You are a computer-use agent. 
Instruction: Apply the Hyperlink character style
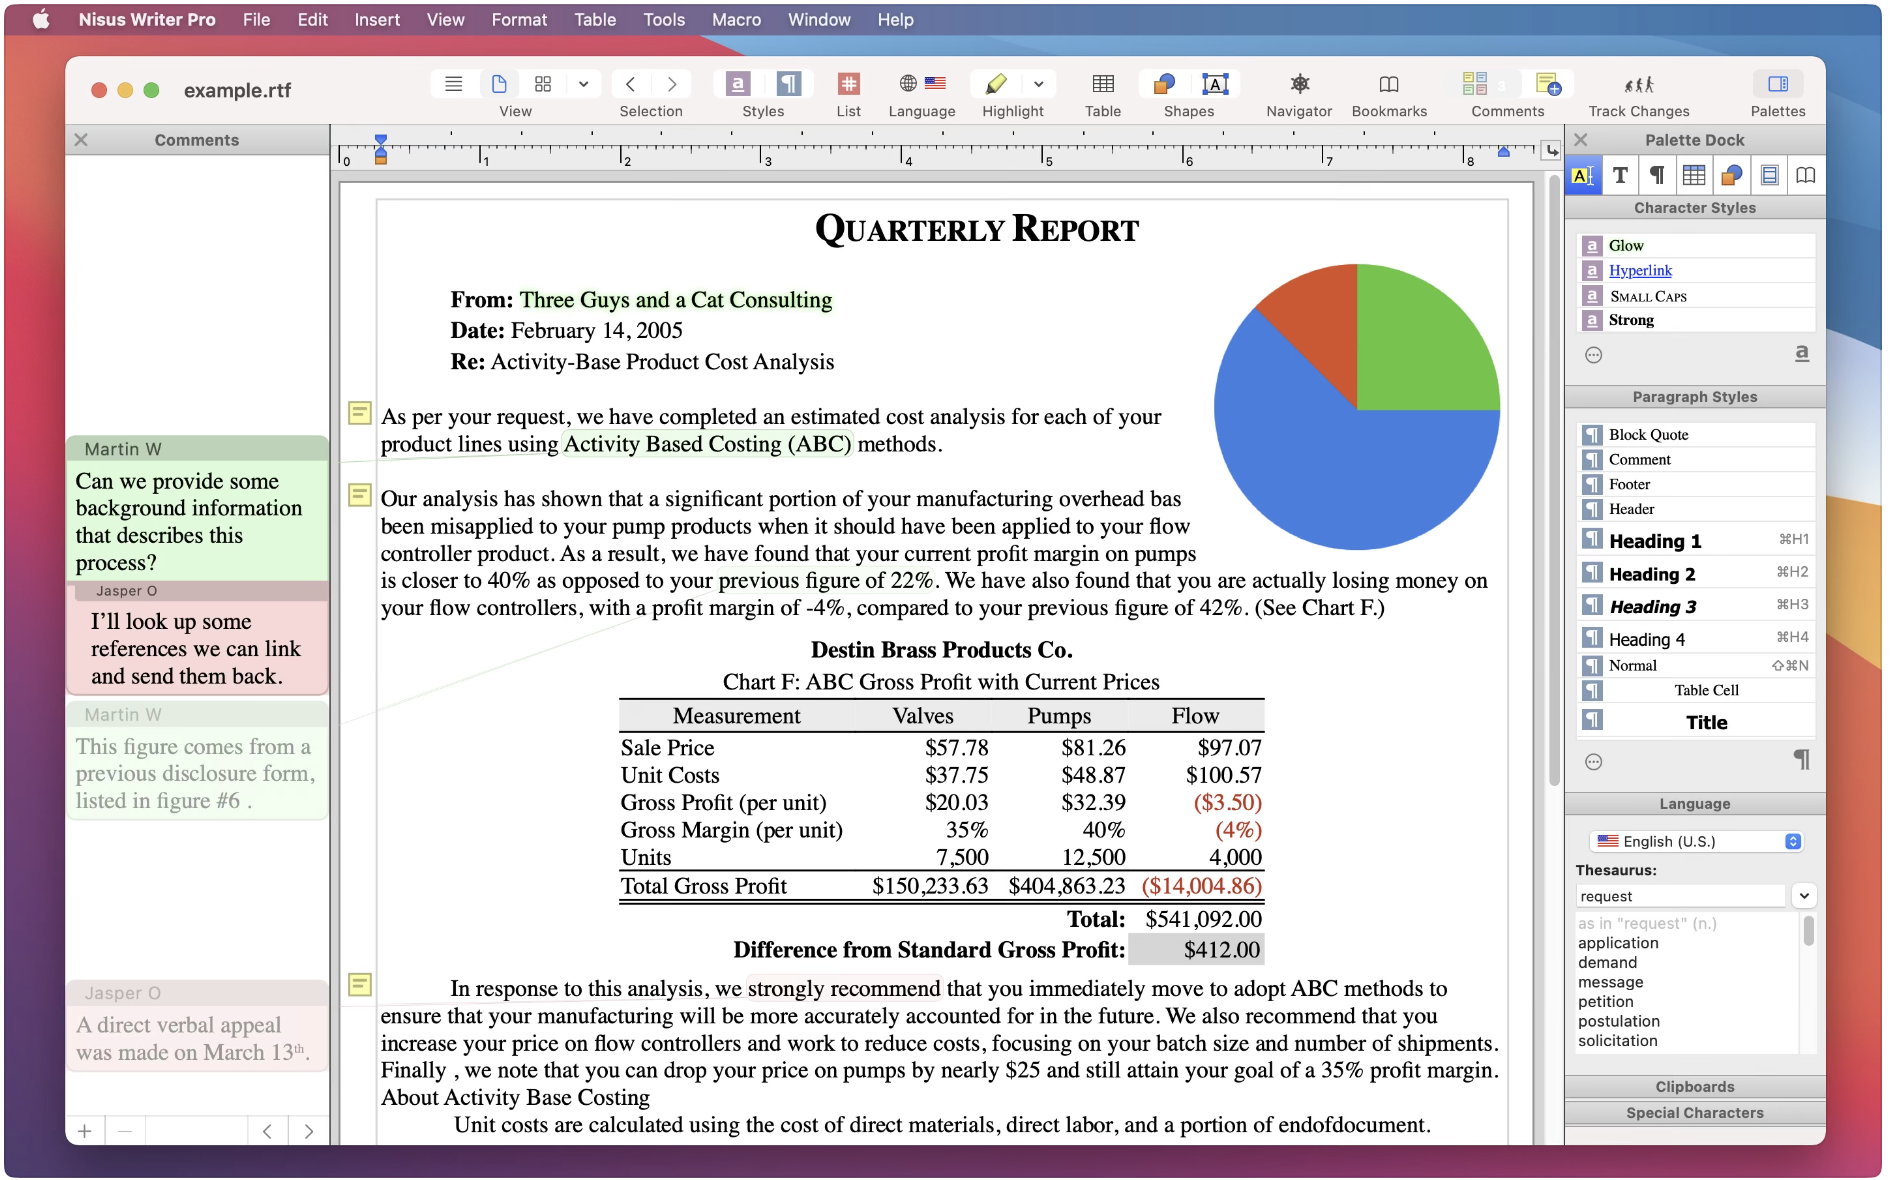[x=1639, y=270]
